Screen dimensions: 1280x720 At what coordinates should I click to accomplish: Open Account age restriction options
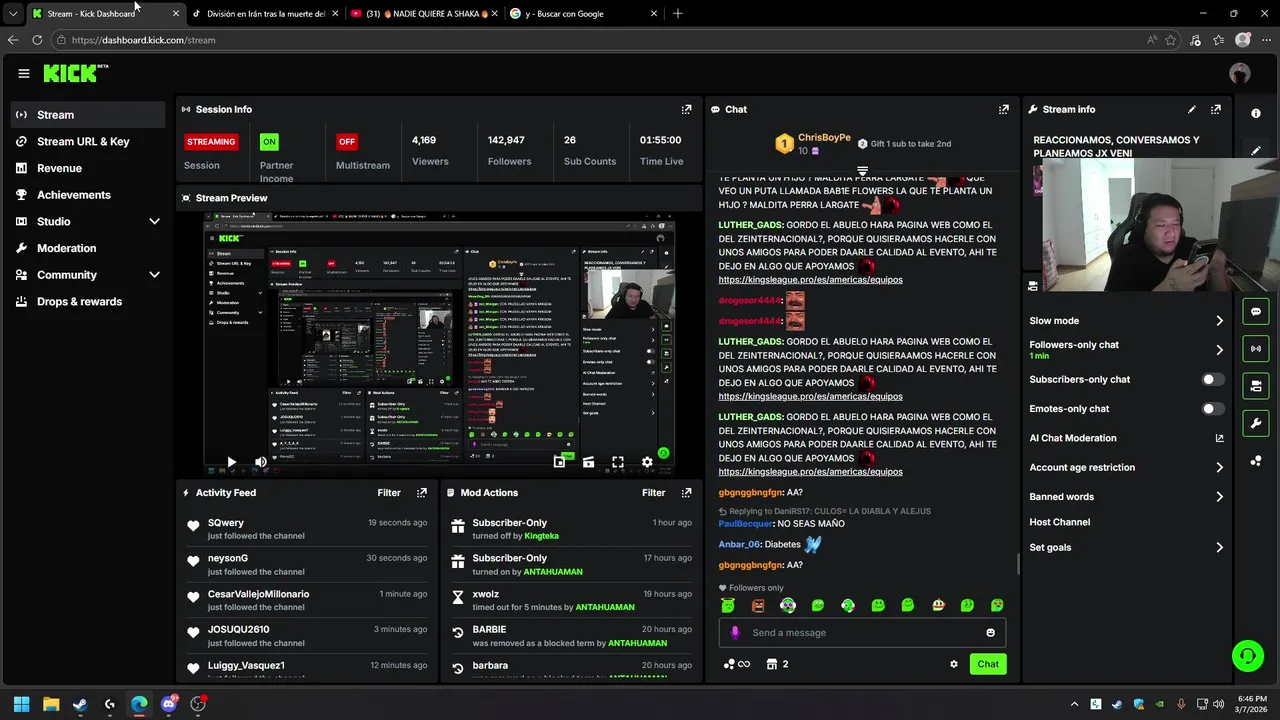point(1126,467)
